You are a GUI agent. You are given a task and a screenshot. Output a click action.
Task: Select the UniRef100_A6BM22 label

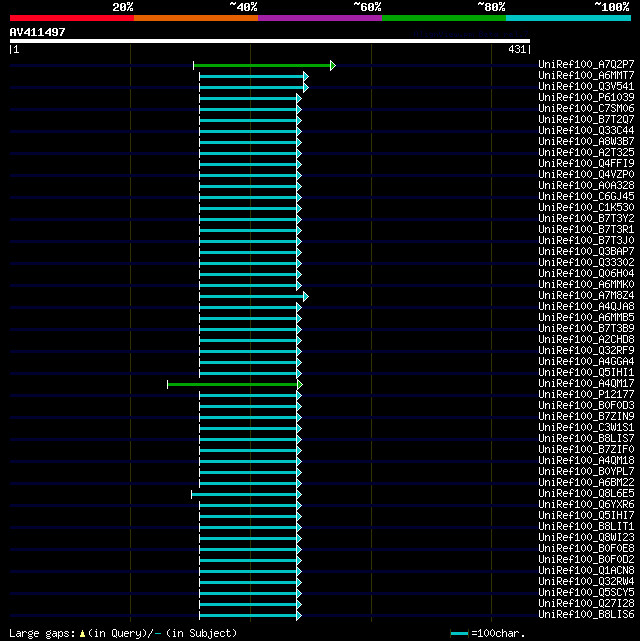pyautogui.click(x=586, y=482)
